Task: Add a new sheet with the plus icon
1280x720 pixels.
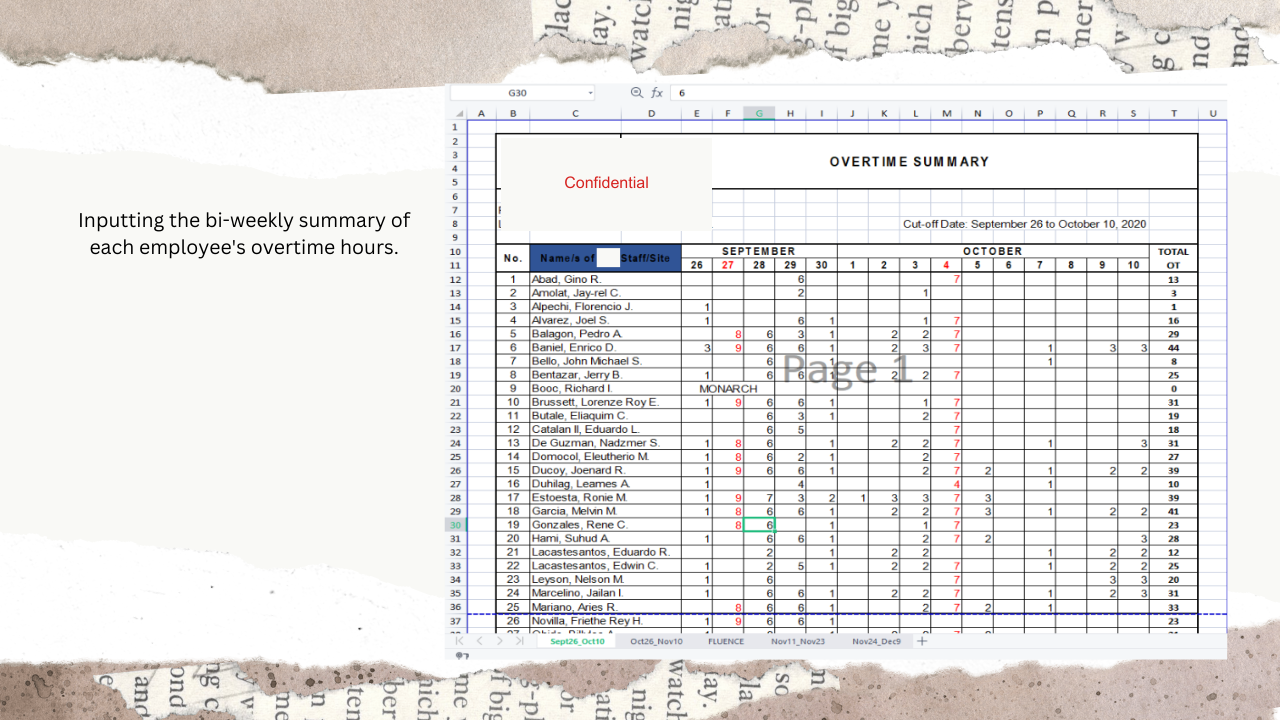Action: point(922,641)
